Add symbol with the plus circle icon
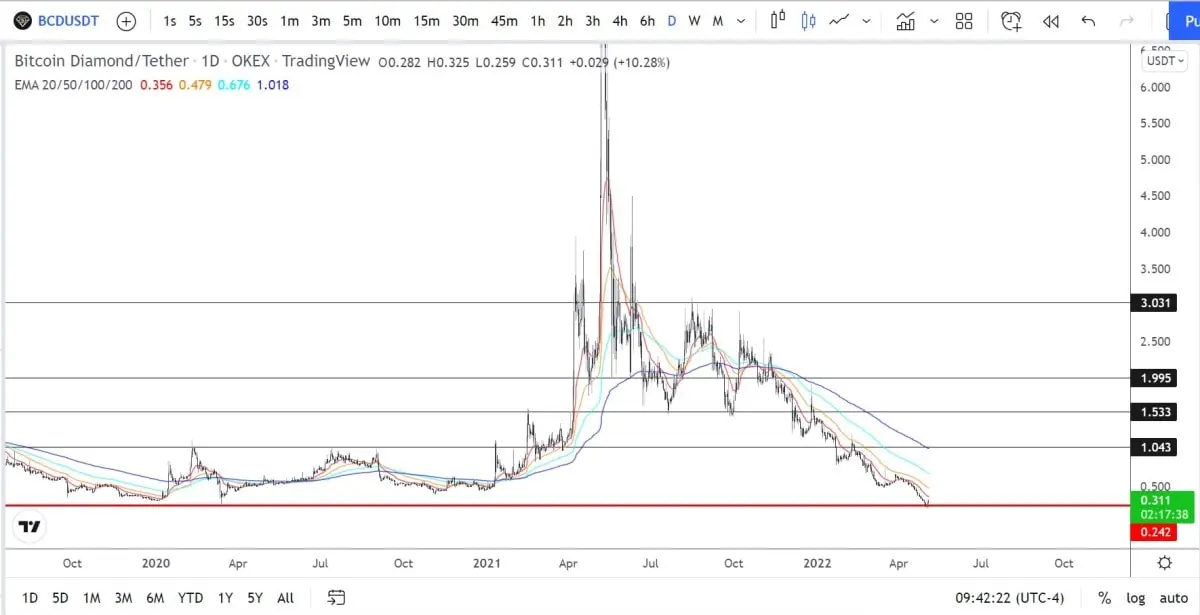 point(126,20)
